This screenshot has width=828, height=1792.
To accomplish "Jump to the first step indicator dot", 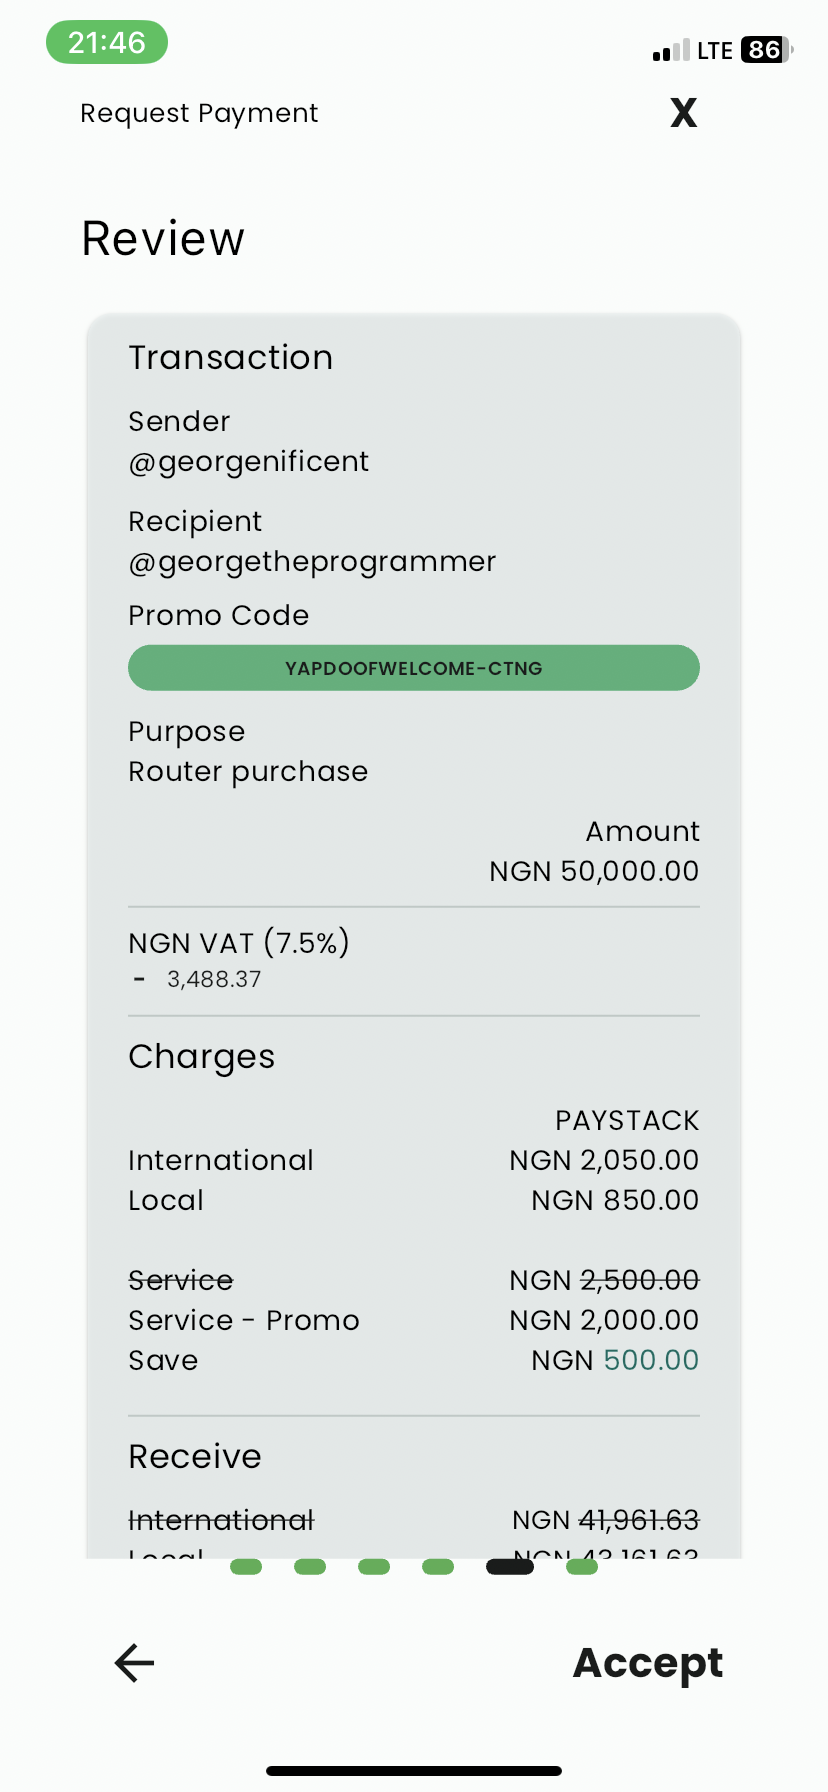I will pyautogui.click(x=246, y=1567).
